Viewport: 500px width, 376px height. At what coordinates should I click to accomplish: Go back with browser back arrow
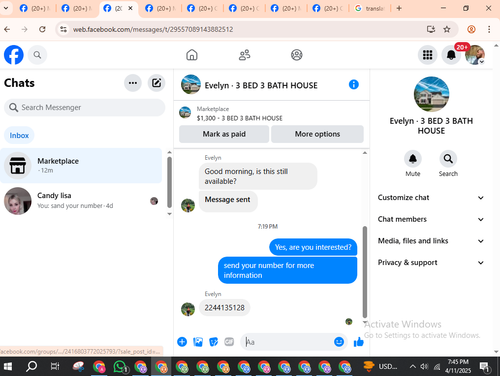click(7, 29)
